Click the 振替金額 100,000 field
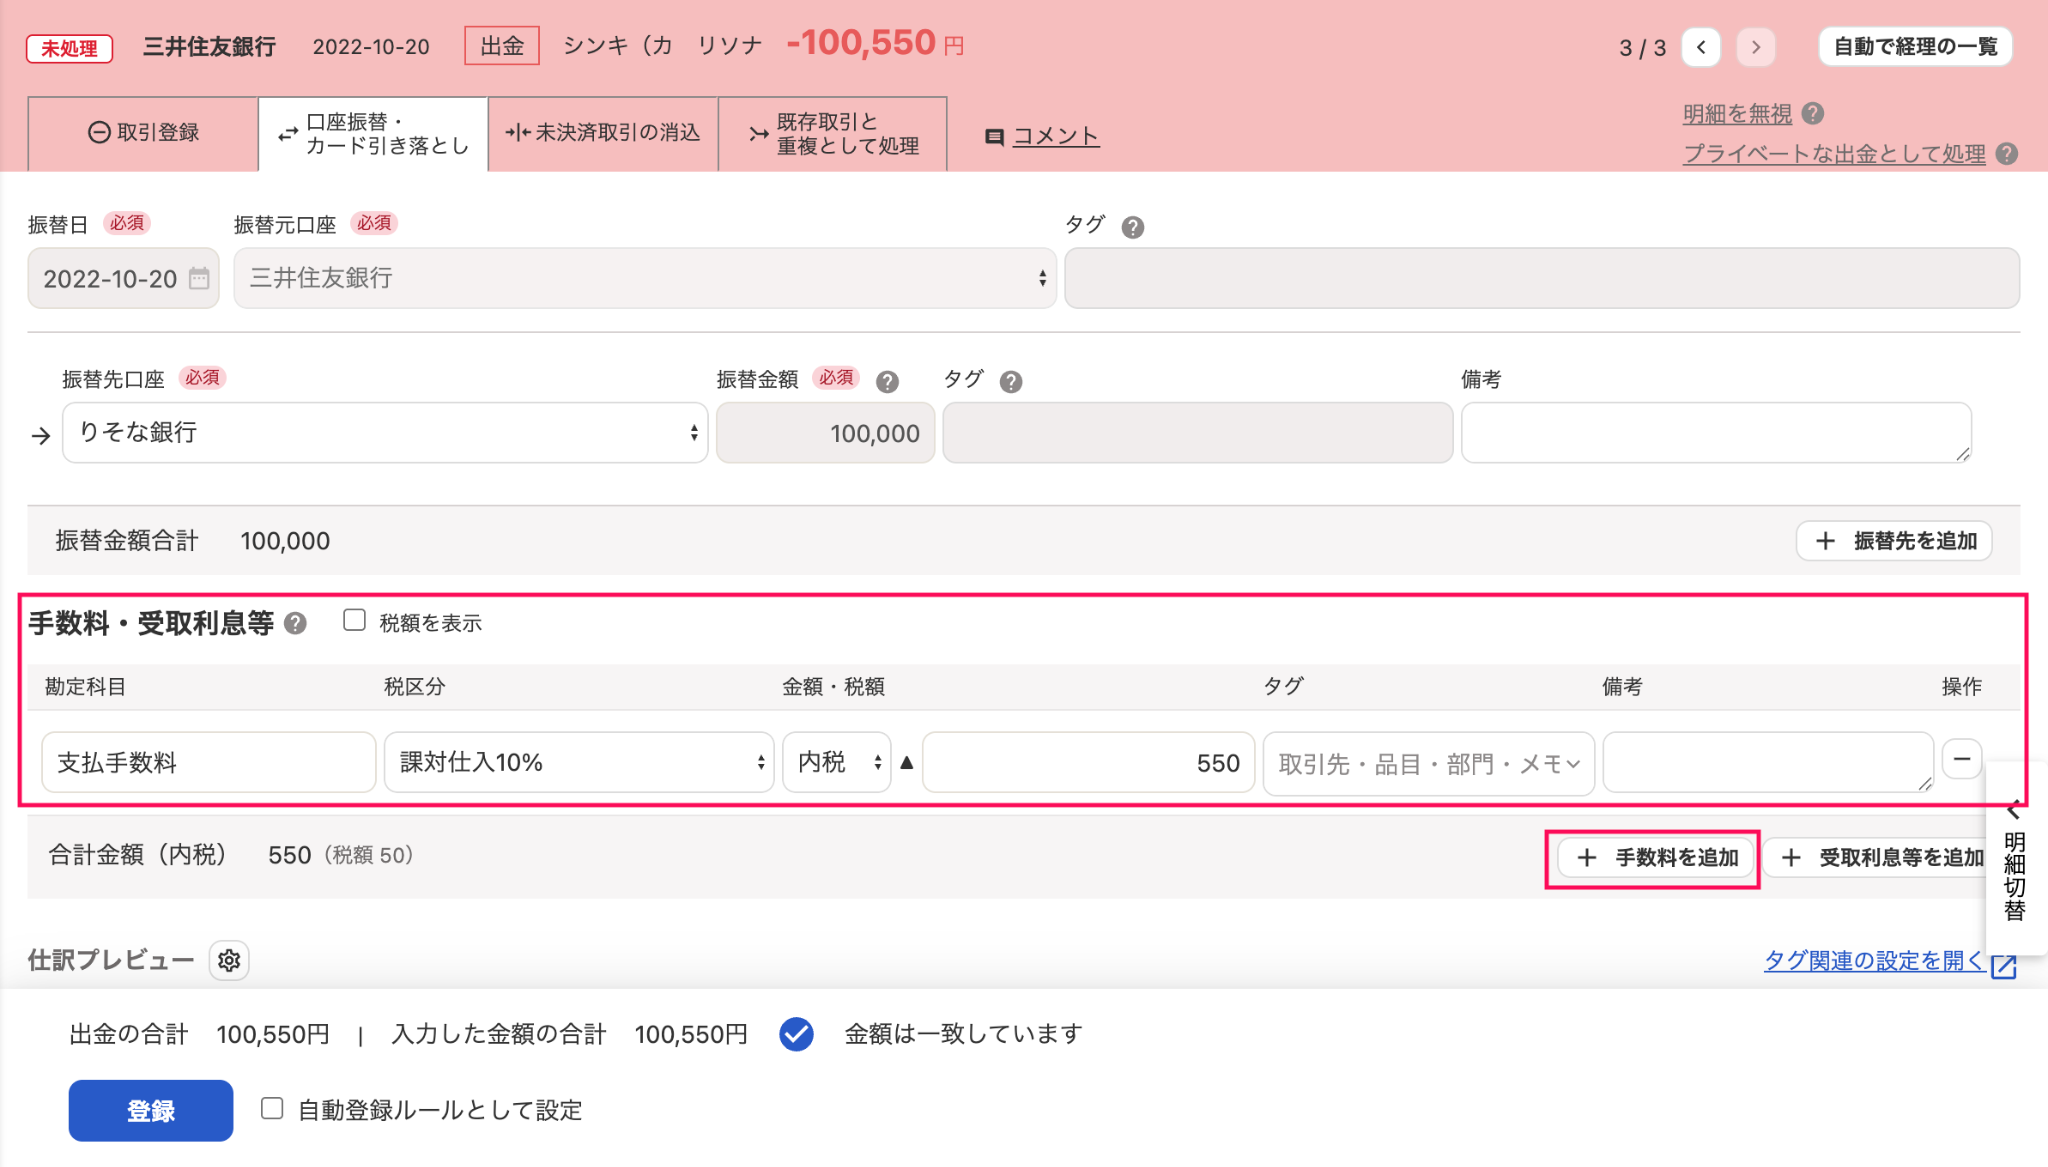This screenshot has height=1167, width=2048. coord(826,433)
